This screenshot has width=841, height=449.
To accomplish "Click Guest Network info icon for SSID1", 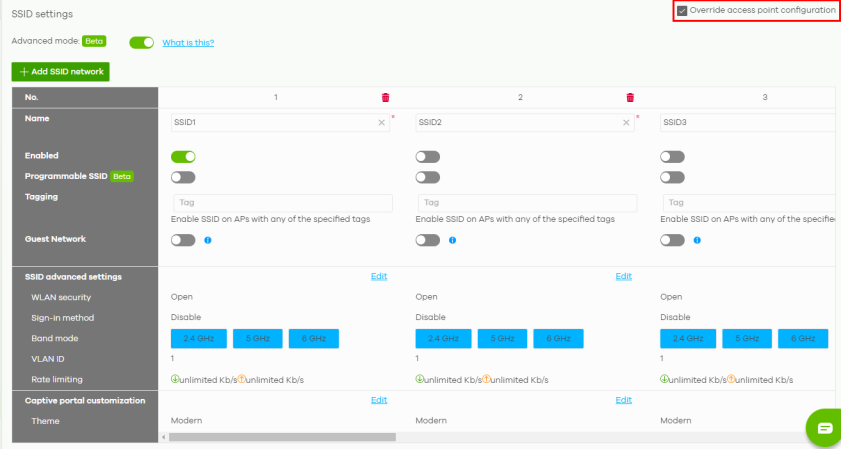I will 207,240.
